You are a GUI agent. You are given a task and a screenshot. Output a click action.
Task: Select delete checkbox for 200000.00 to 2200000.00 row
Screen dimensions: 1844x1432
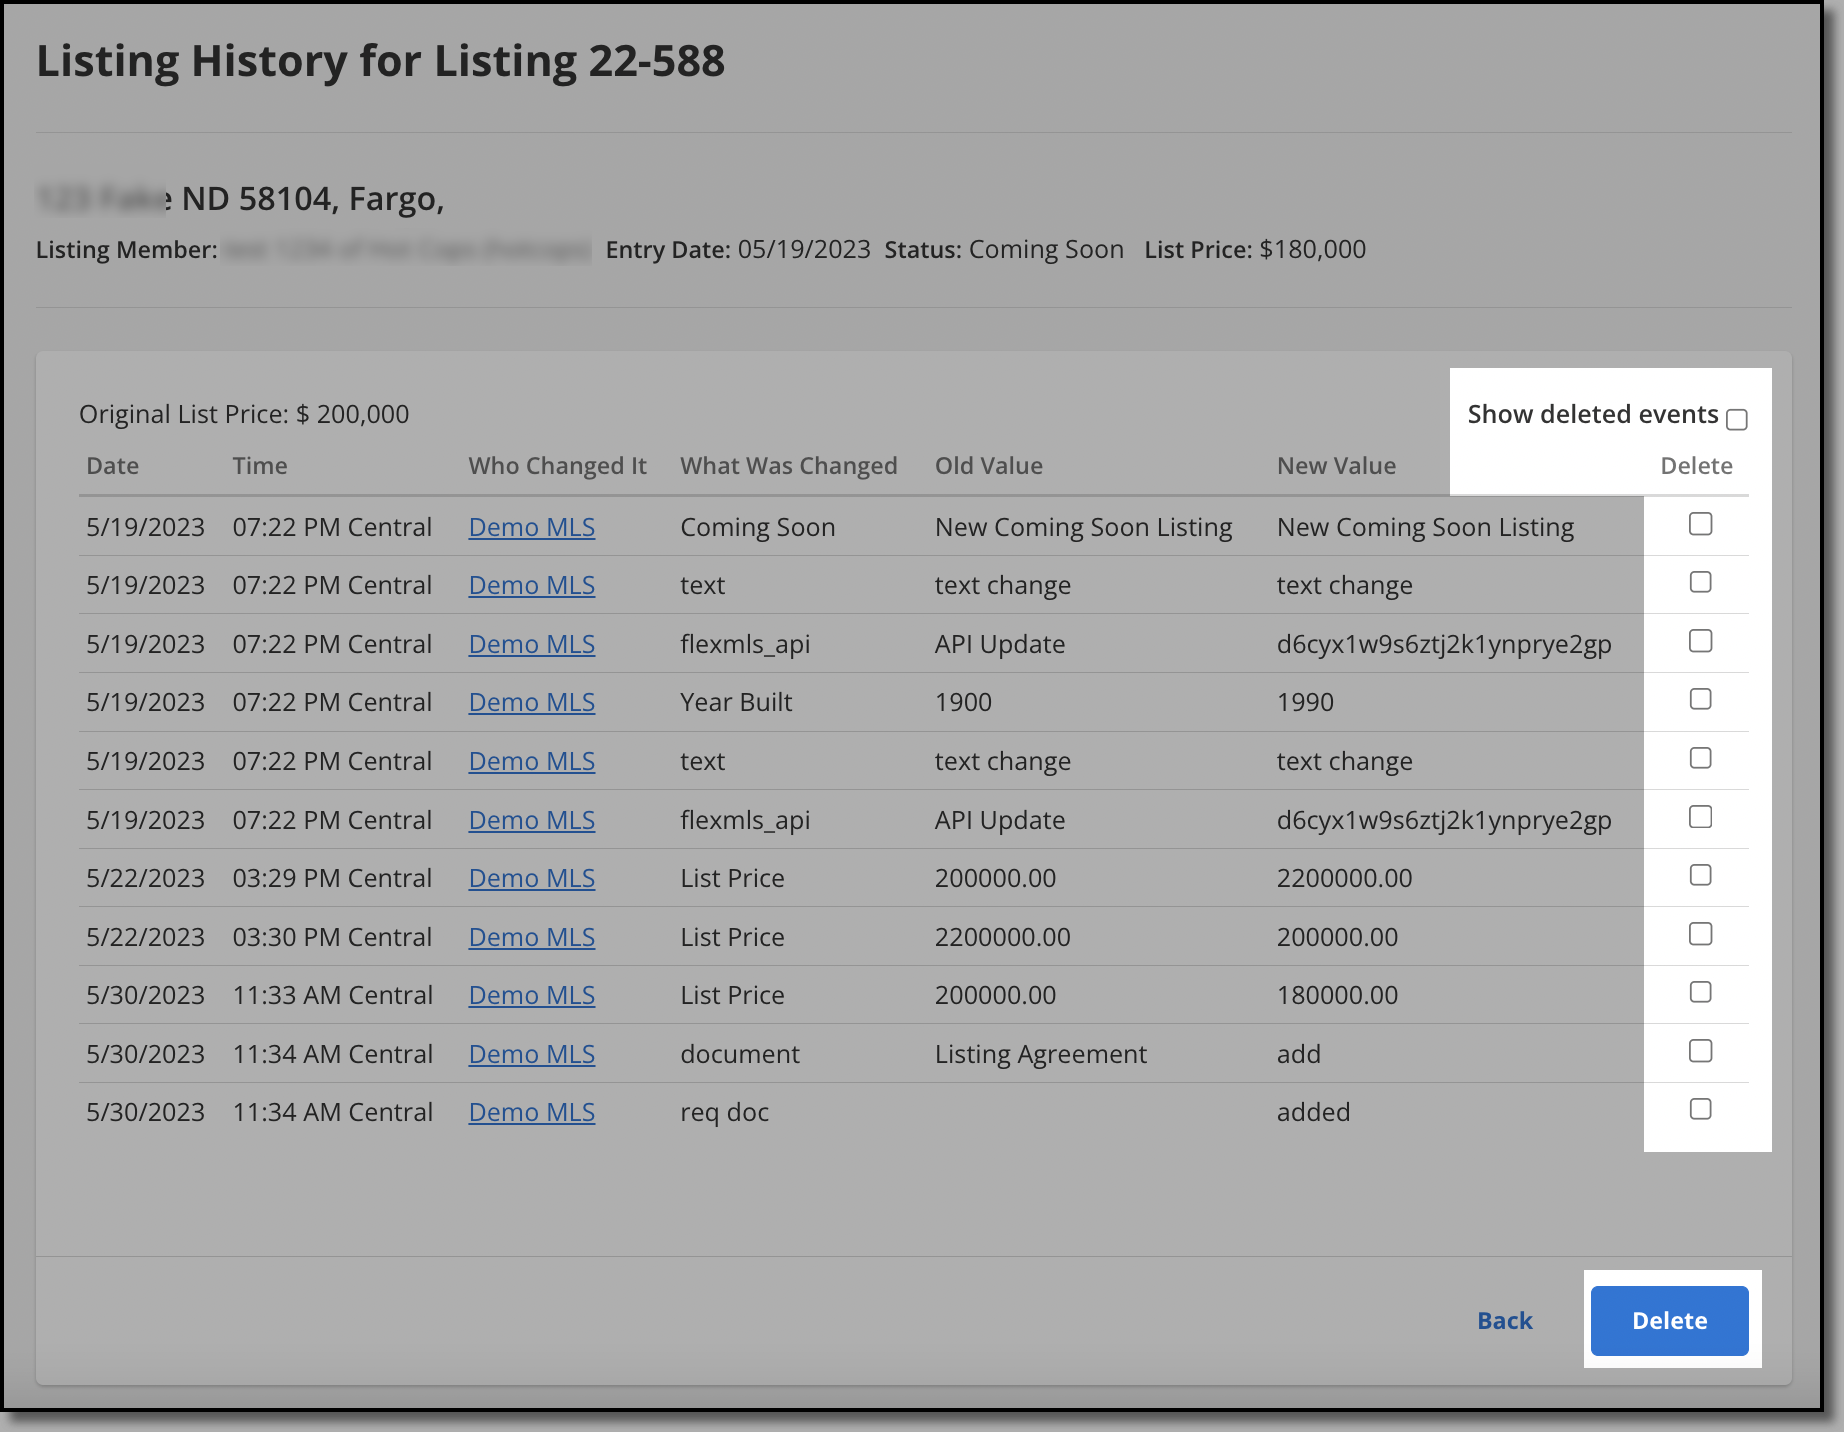coord(1700,875)
